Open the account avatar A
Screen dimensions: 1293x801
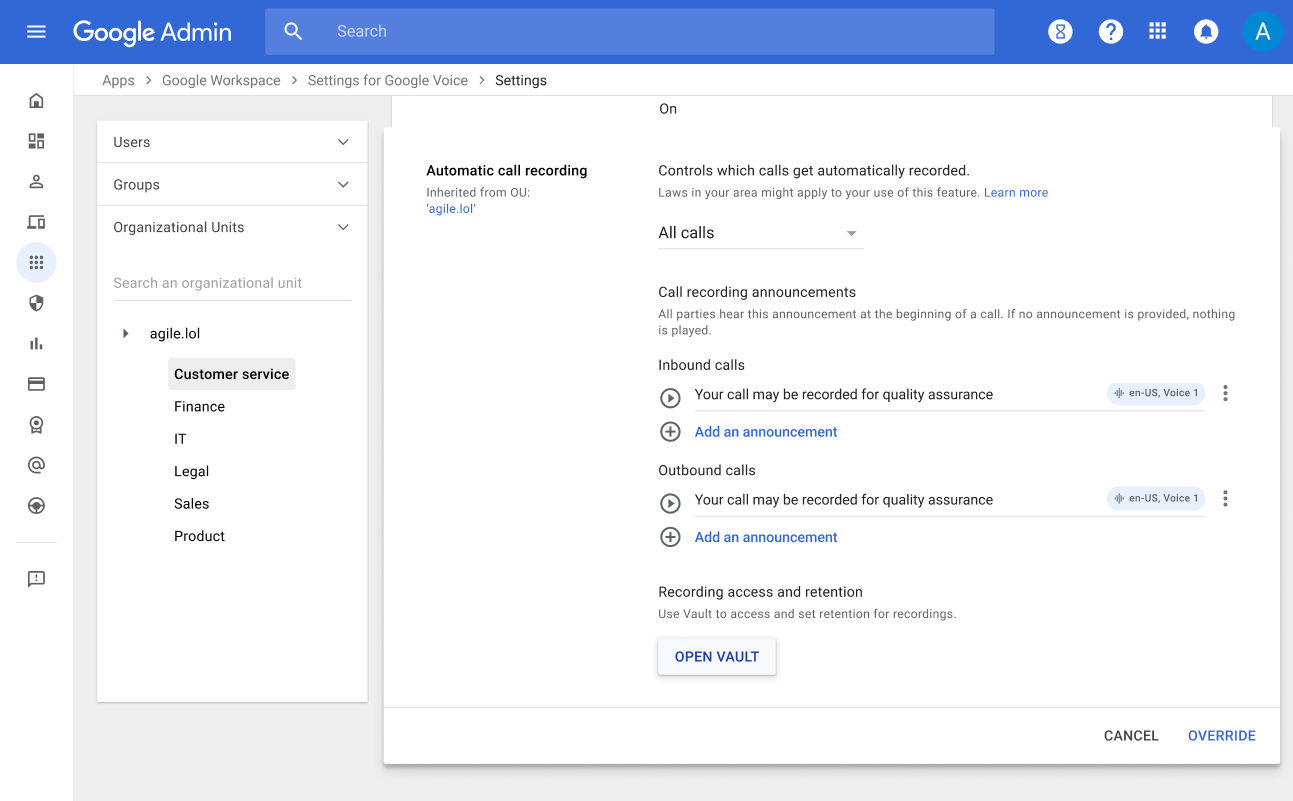point(1262,32)
